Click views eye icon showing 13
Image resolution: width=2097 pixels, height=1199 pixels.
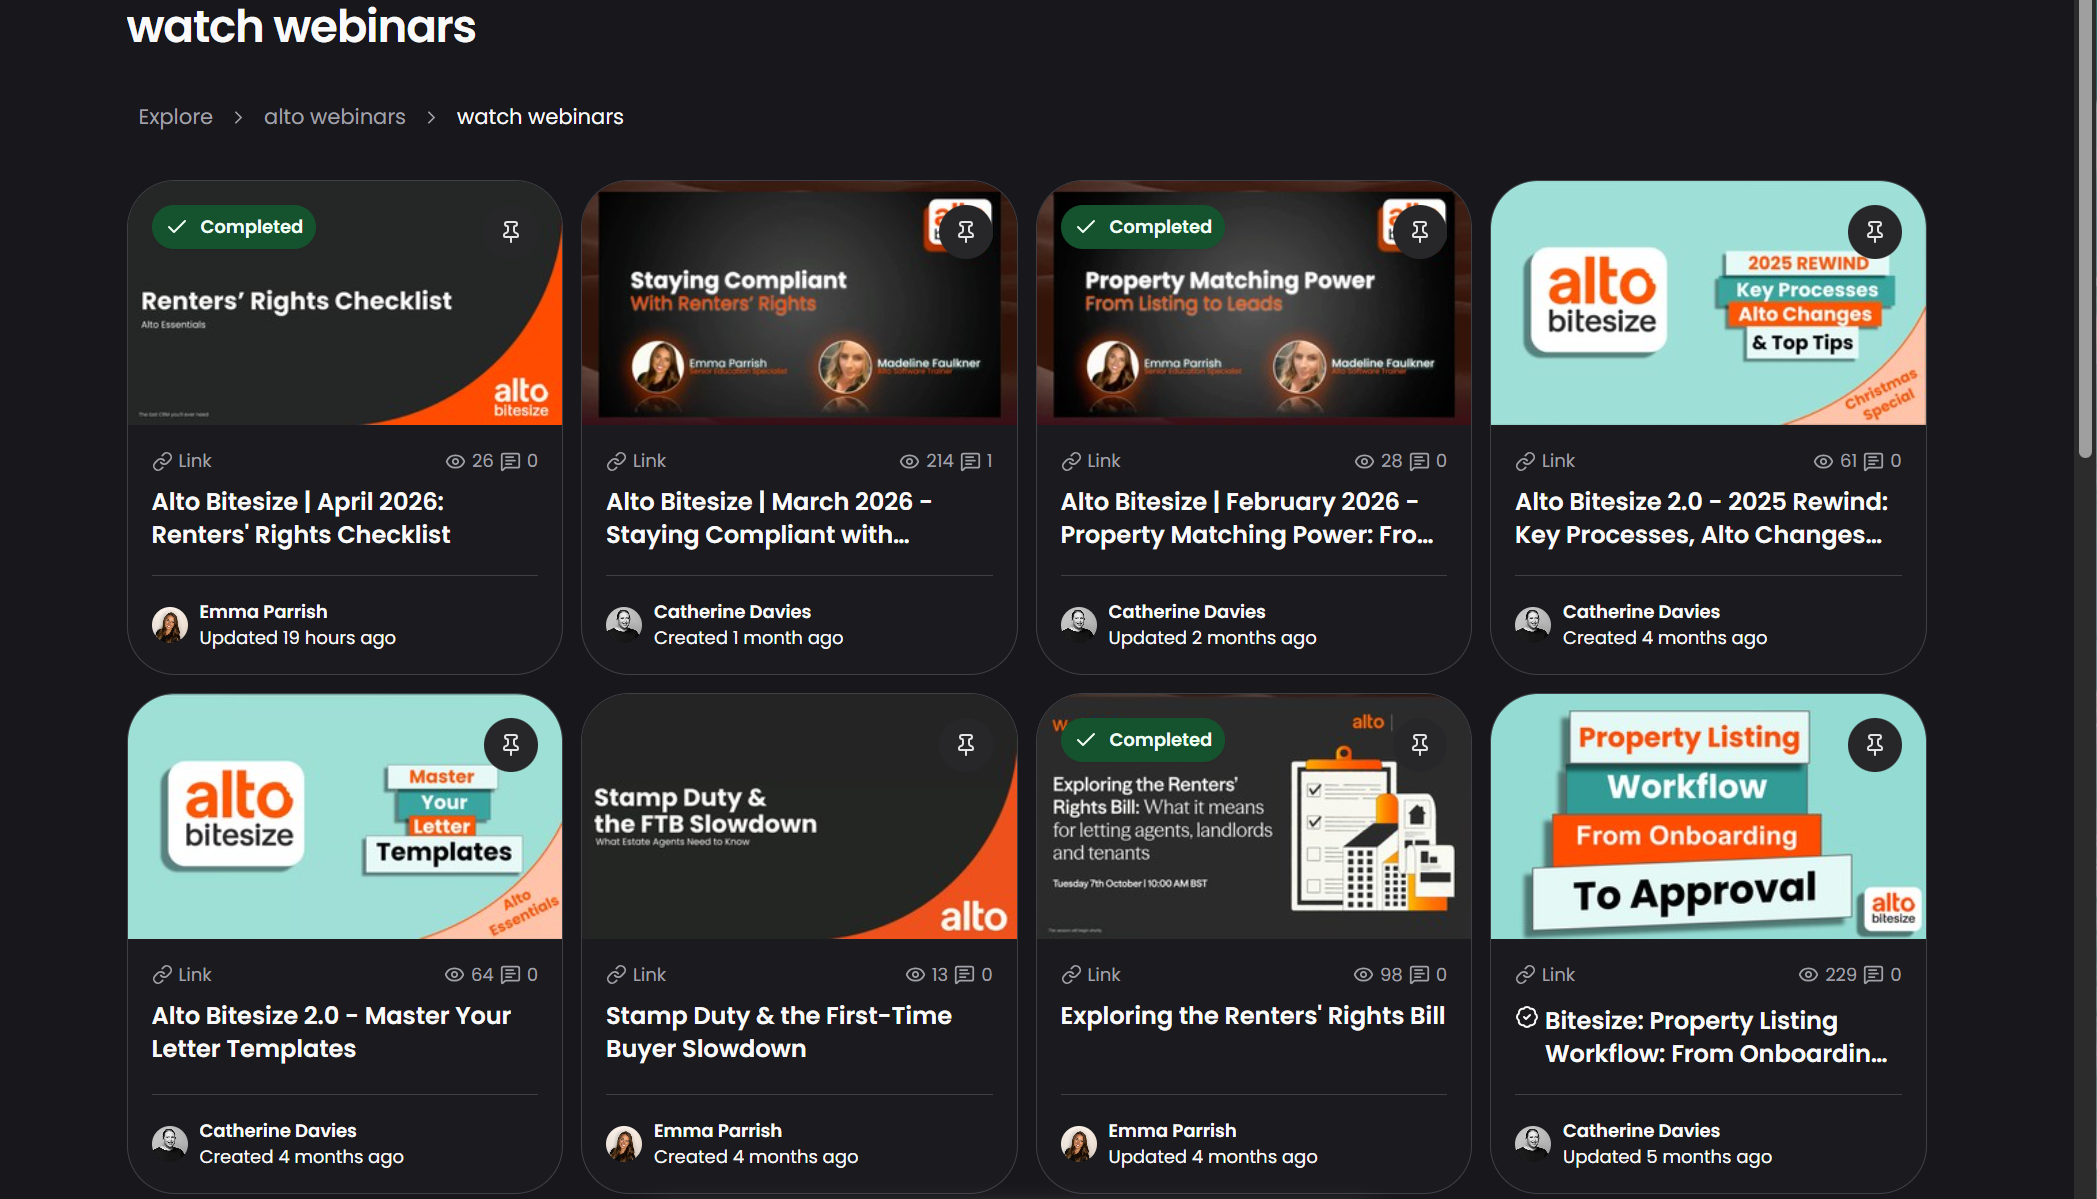pos(915,974)
